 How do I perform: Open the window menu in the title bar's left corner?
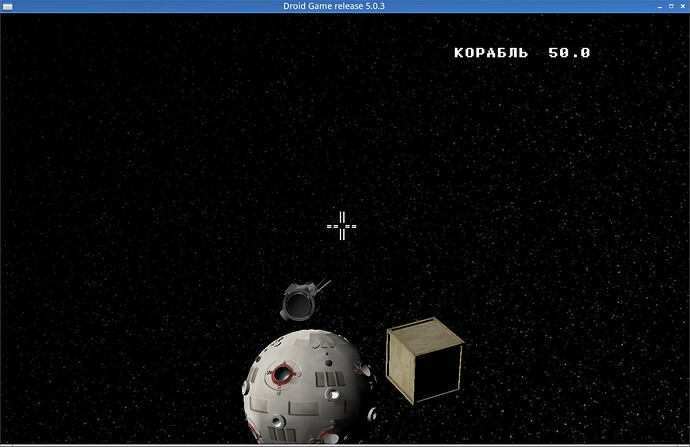(7, 6)
